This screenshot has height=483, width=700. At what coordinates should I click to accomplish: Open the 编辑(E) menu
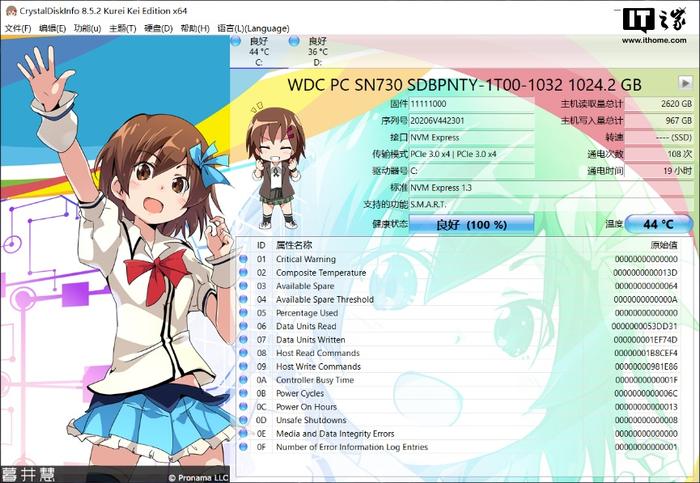pyautogui.click(x=52, y=29)
